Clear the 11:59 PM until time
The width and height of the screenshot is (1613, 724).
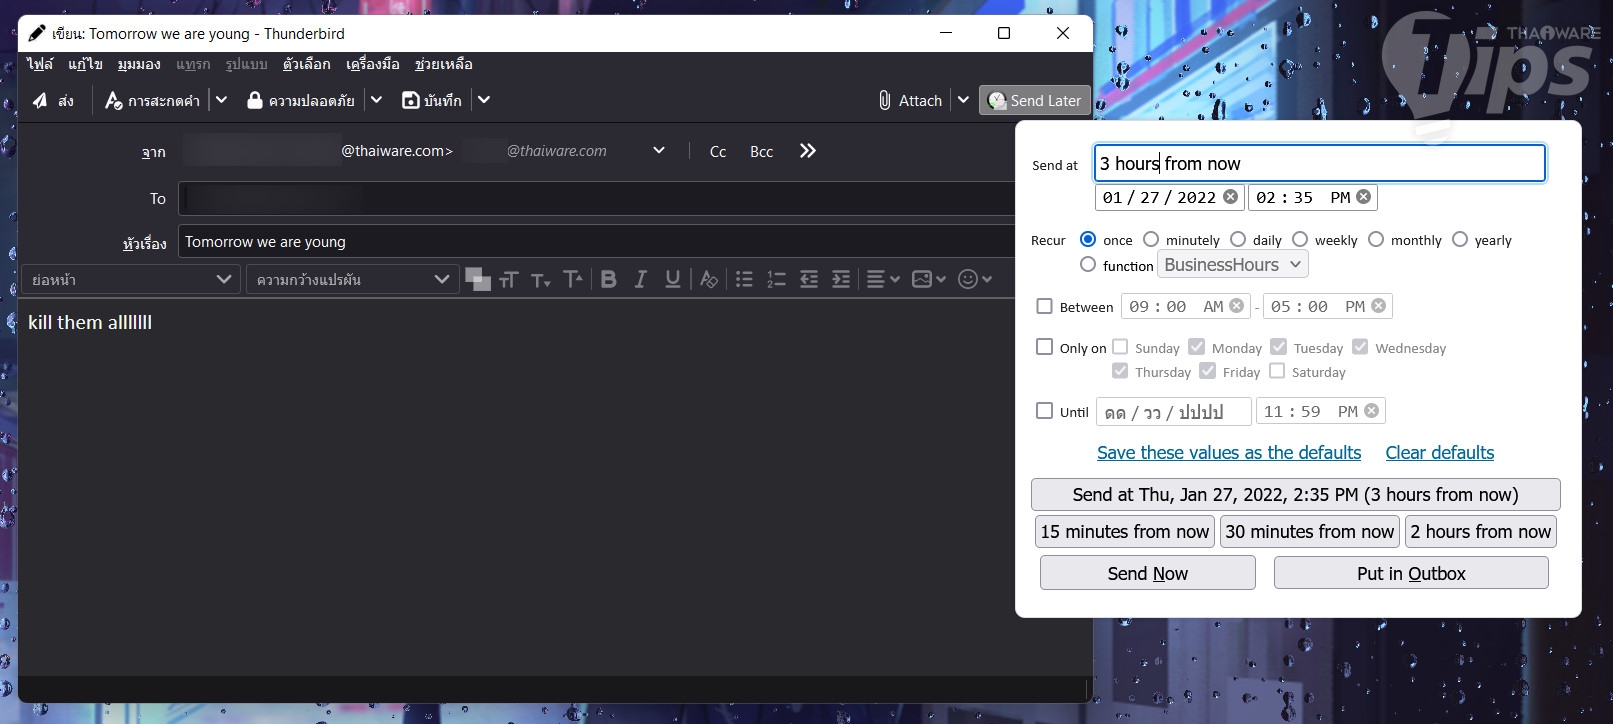point(1372,411)
